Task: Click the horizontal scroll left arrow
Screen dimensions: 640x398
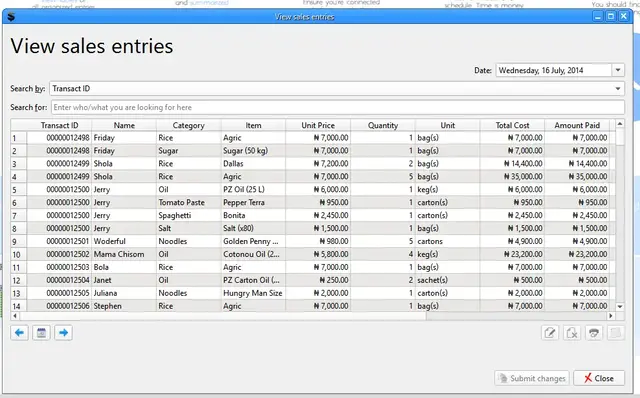Action: coord(15,316)
